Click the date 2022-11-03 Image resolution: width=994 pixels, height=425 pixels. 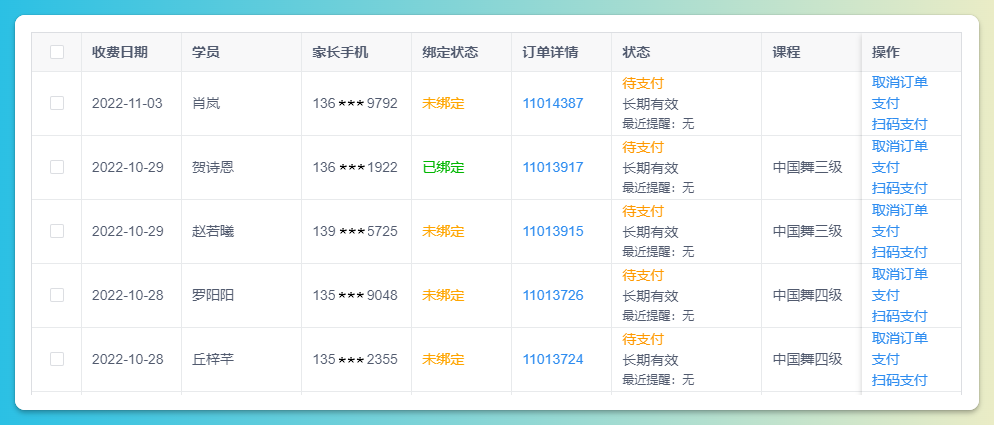point(127,103)
